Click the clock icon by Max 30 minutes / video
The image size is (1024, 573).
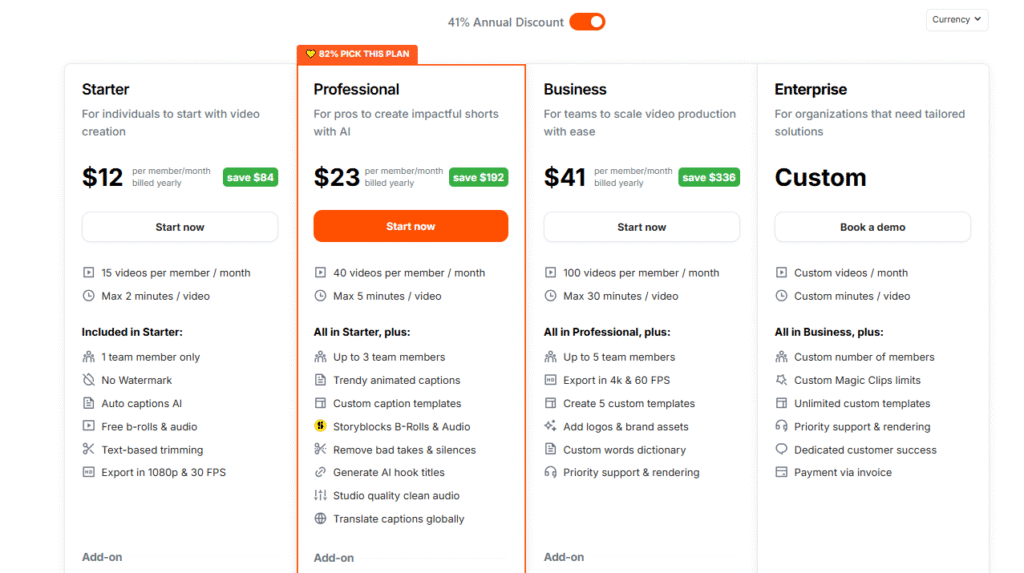click(x=551, y=296)
